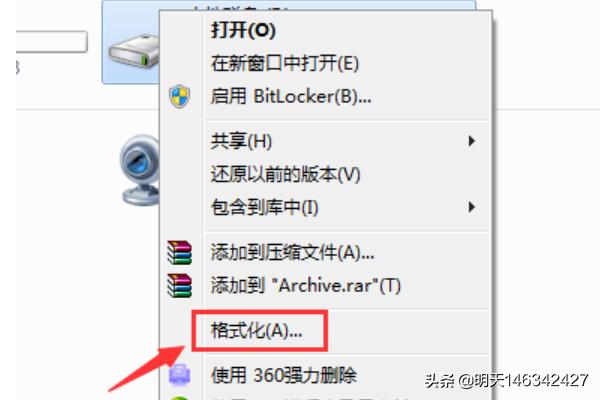Click the WinRAR icon beside 添加到压缩文件
This screenshot has width=600, height=400.
coord(179,253)
